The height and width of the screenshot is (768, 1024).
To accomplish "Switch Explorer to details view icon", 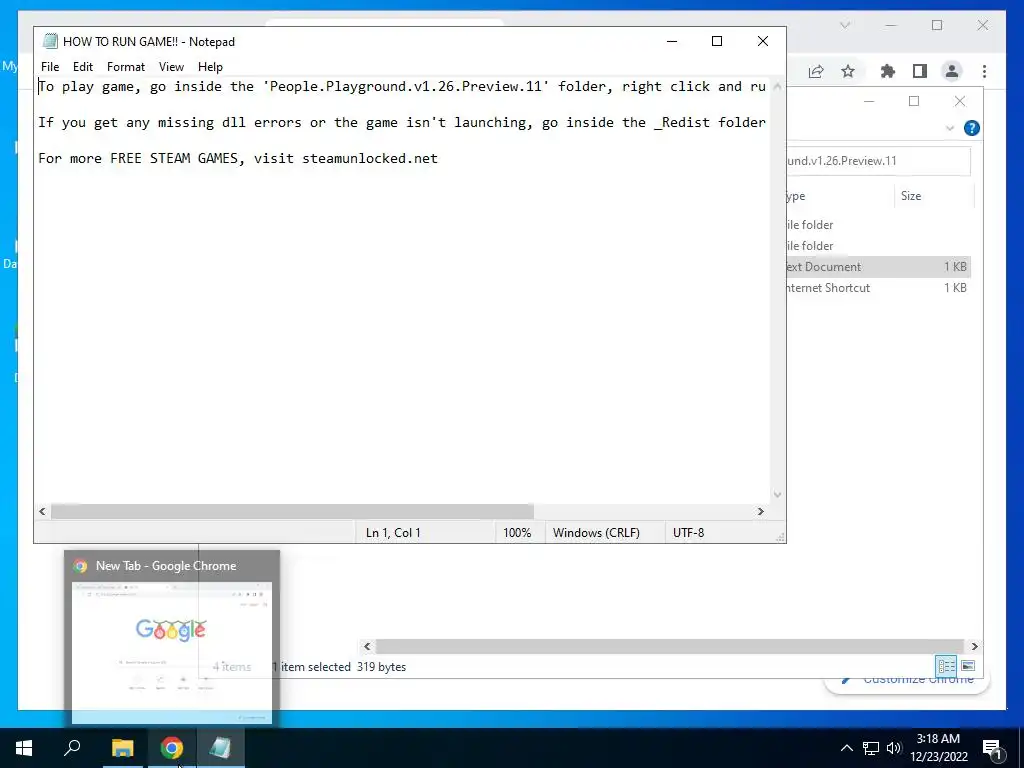I will coord(946,665).
